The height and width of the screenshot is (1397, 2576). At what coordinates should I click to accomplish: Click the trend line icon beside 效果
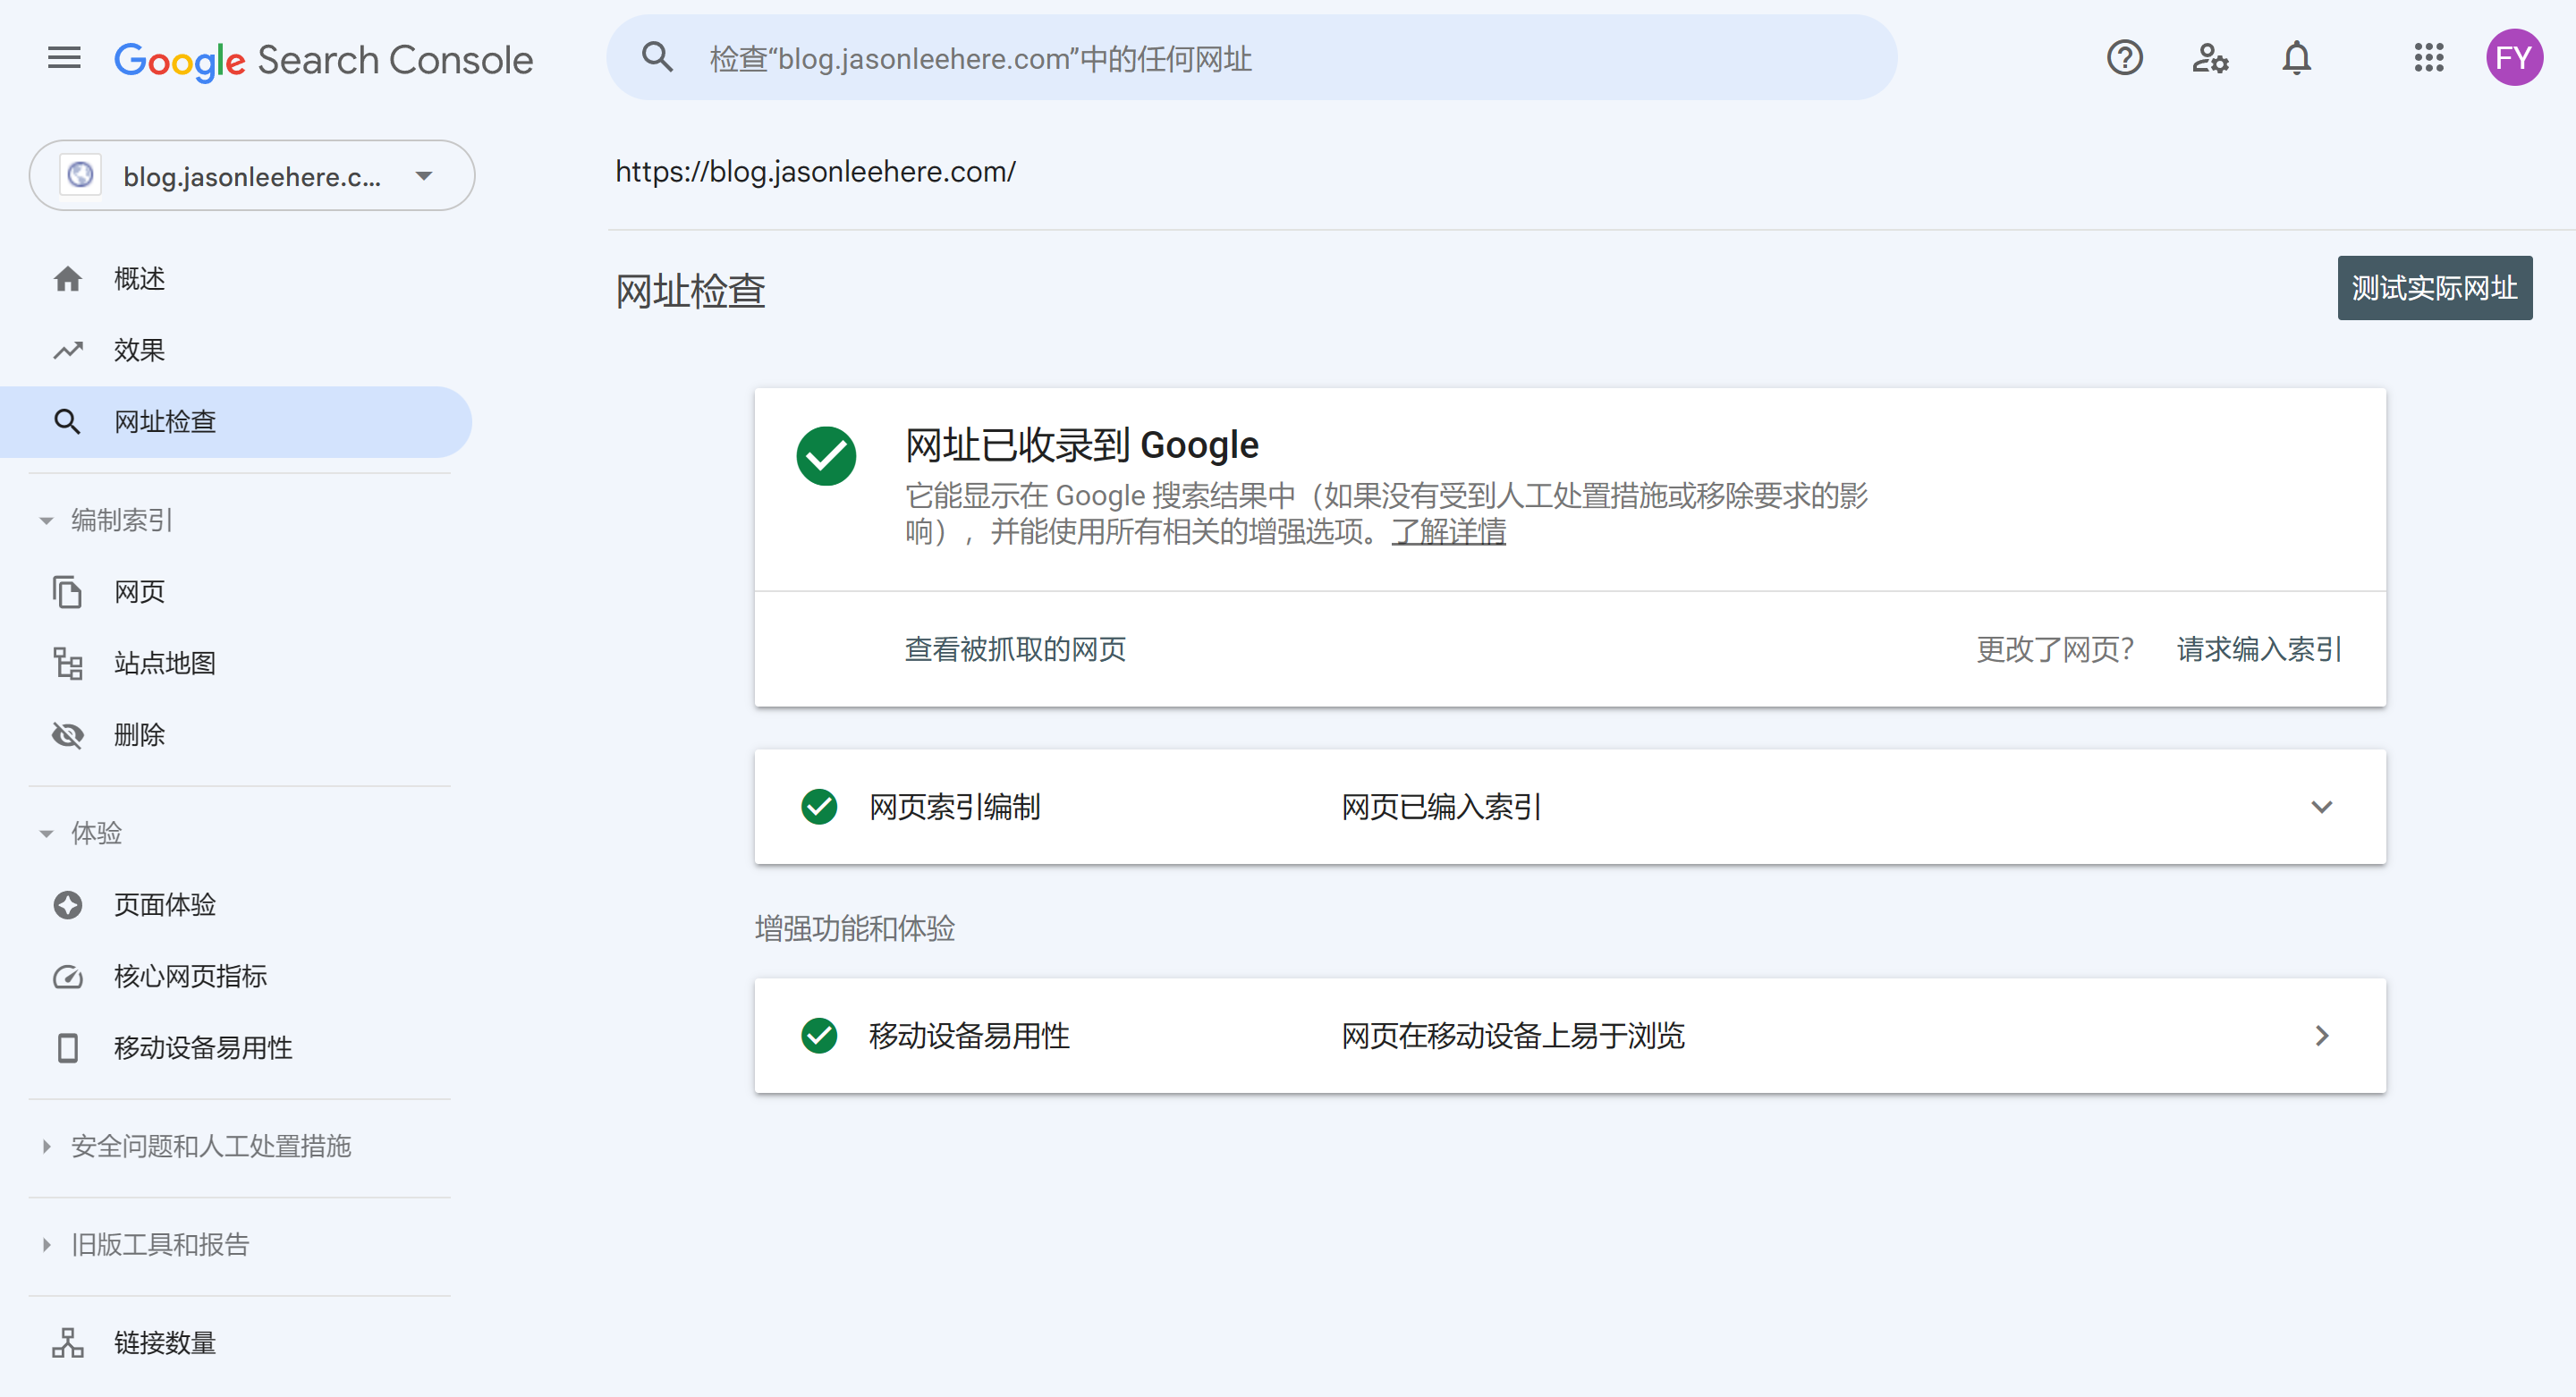[68, 350]
